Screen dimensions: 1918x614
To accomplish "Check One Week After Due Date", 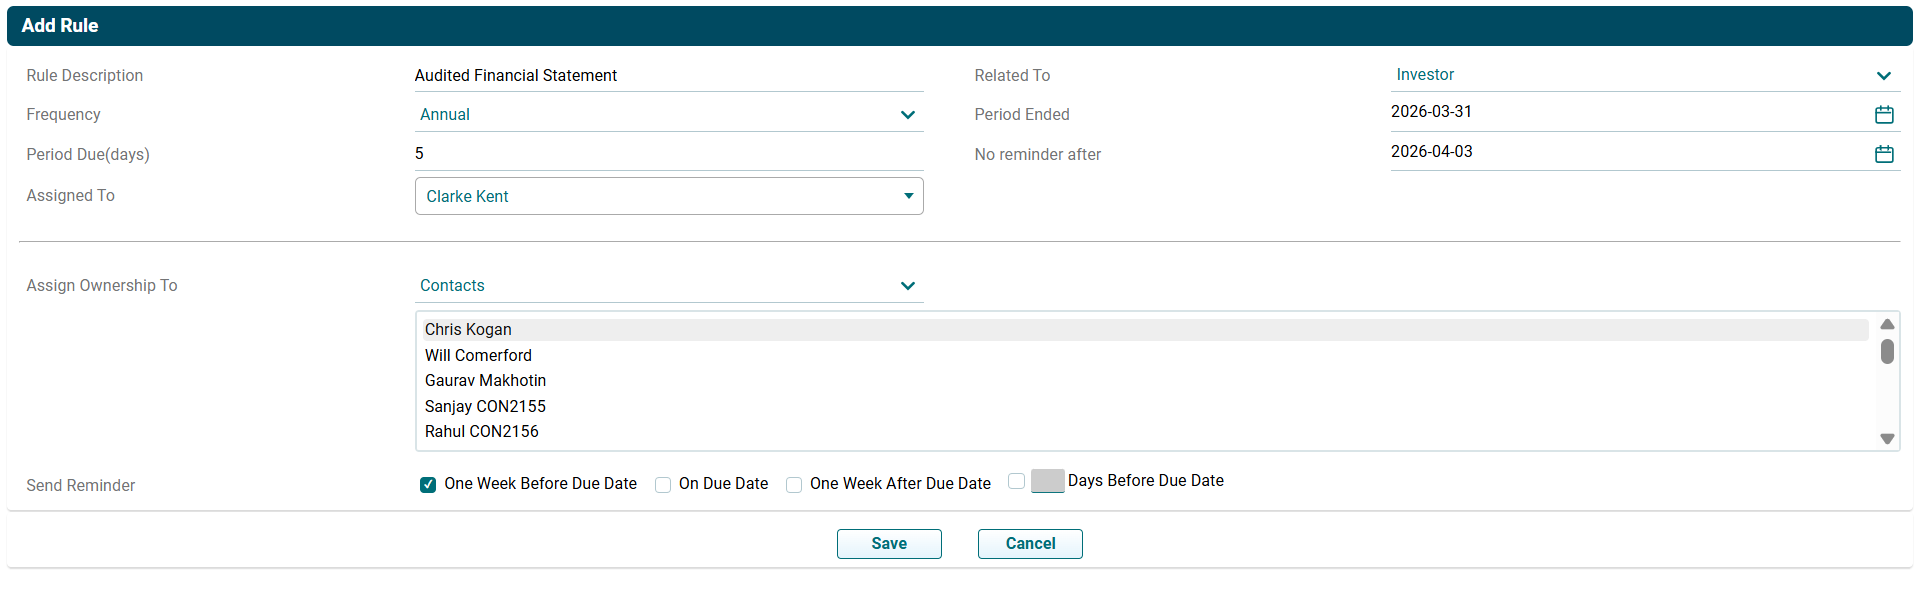I will click(794, 485).
